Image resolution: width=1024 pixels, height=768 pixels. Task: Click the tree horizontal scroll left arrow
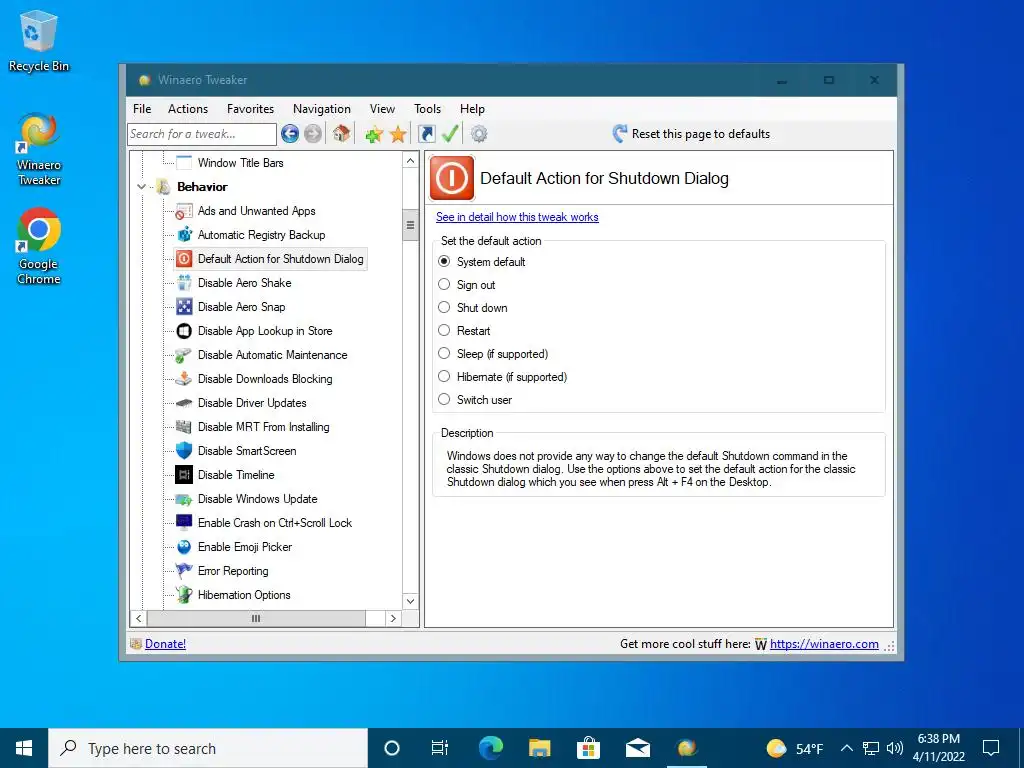click(x=138, y=618)
